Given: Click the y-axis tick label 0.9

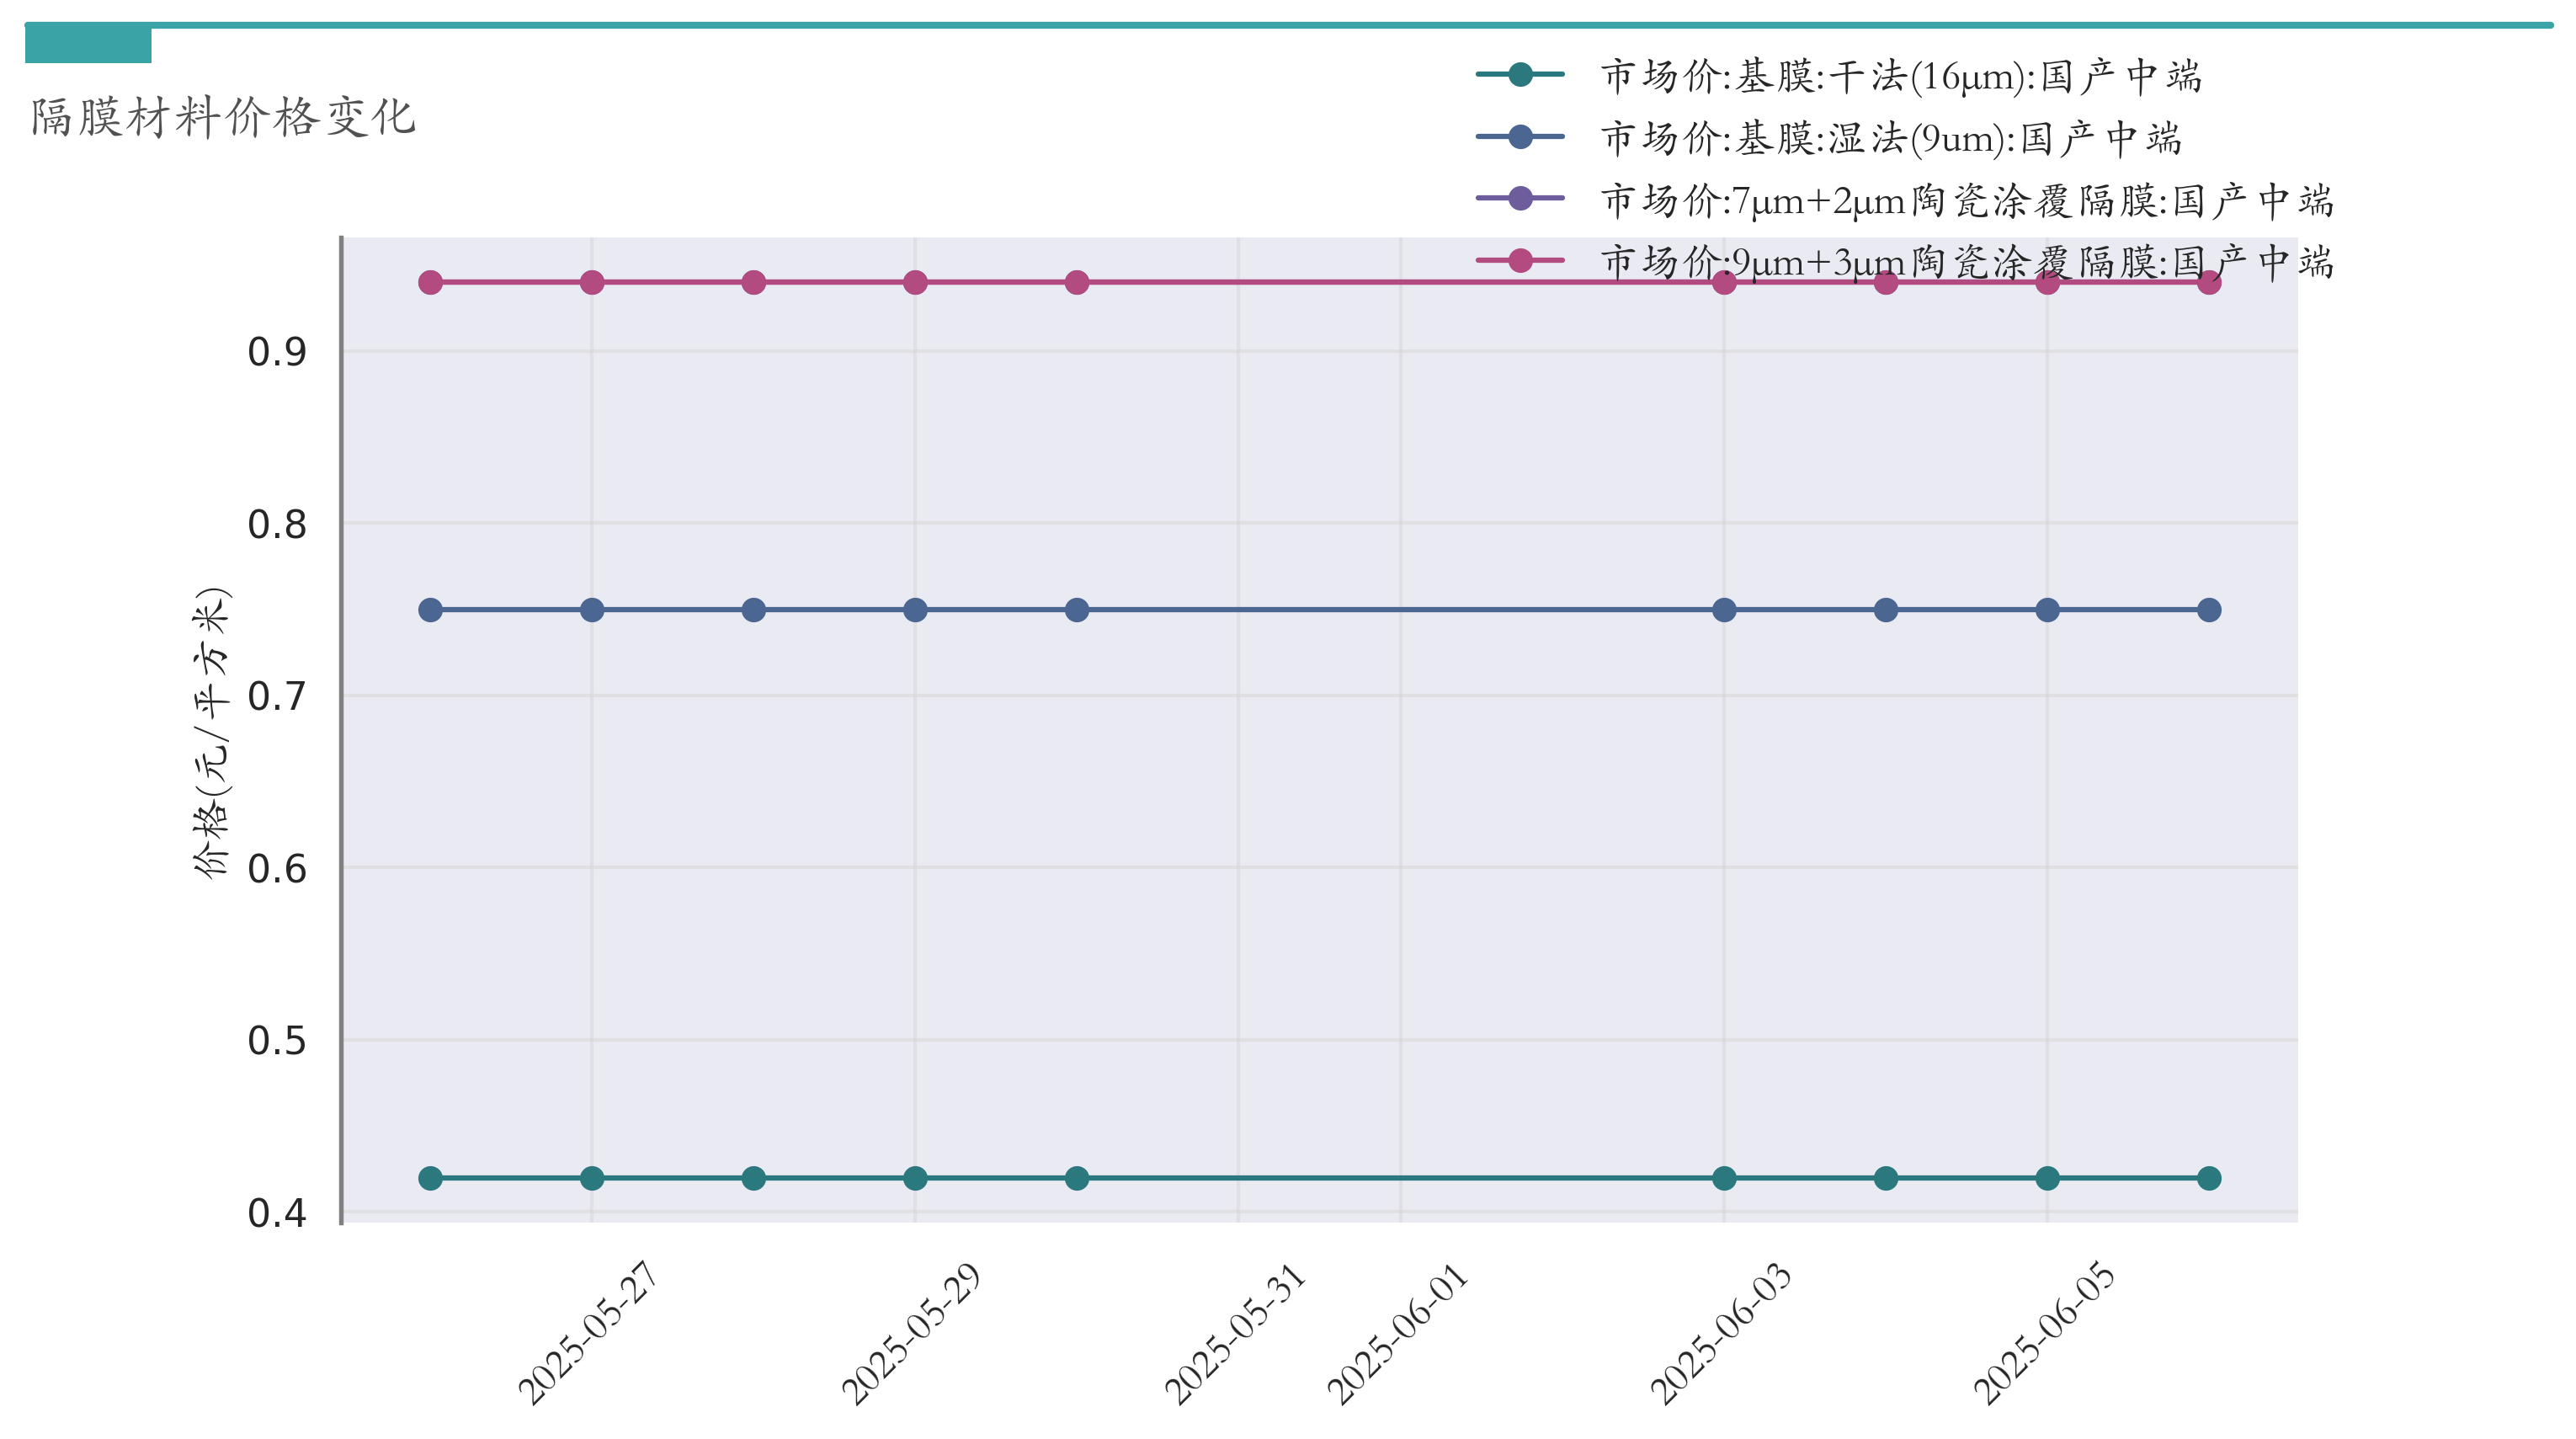Looking at the screenshot, I should coord(277,352).
